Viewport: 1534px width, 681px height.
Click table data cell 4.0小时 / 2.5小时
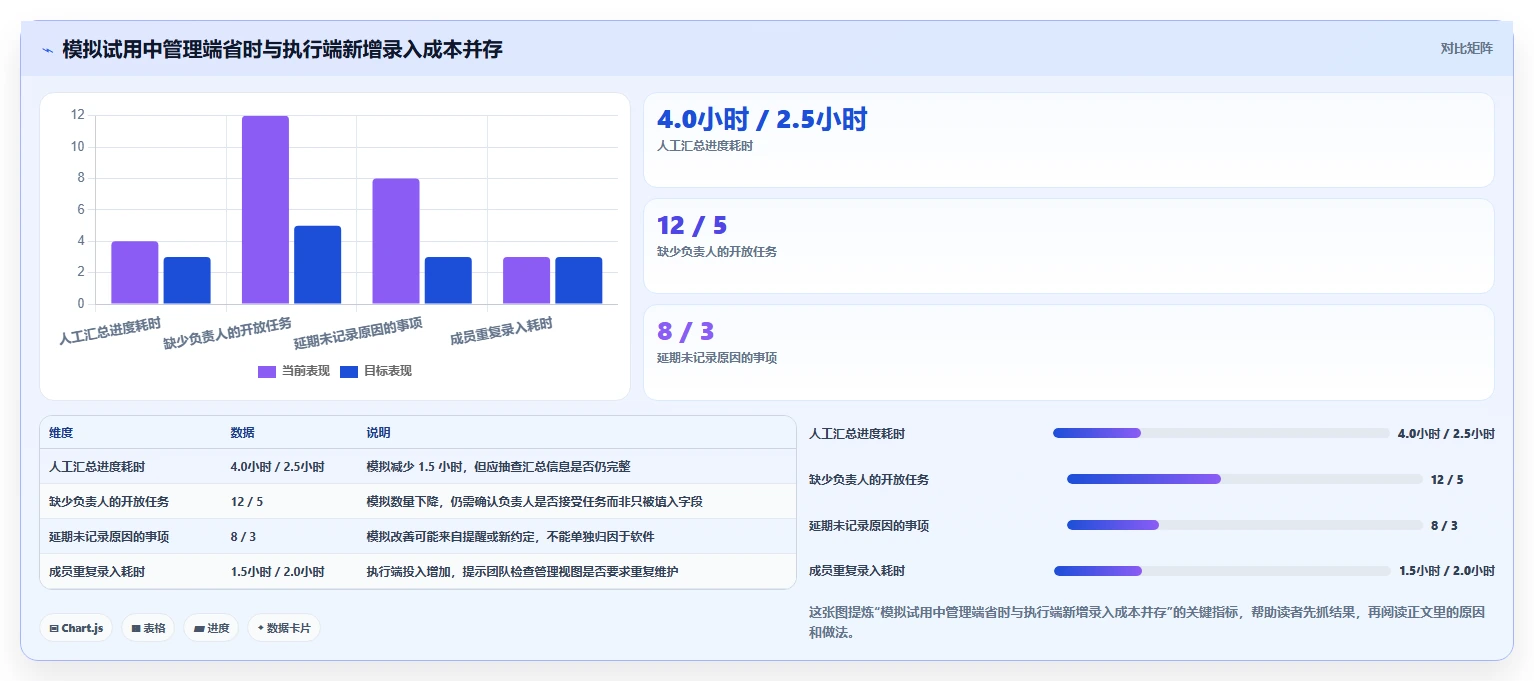[277, 467]
